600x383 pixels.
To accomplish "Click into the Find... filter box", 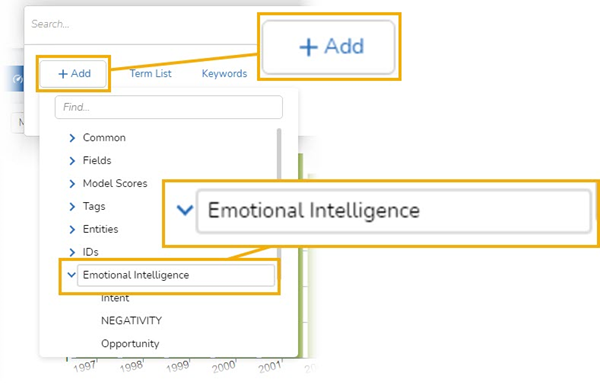I will (169, 107).
